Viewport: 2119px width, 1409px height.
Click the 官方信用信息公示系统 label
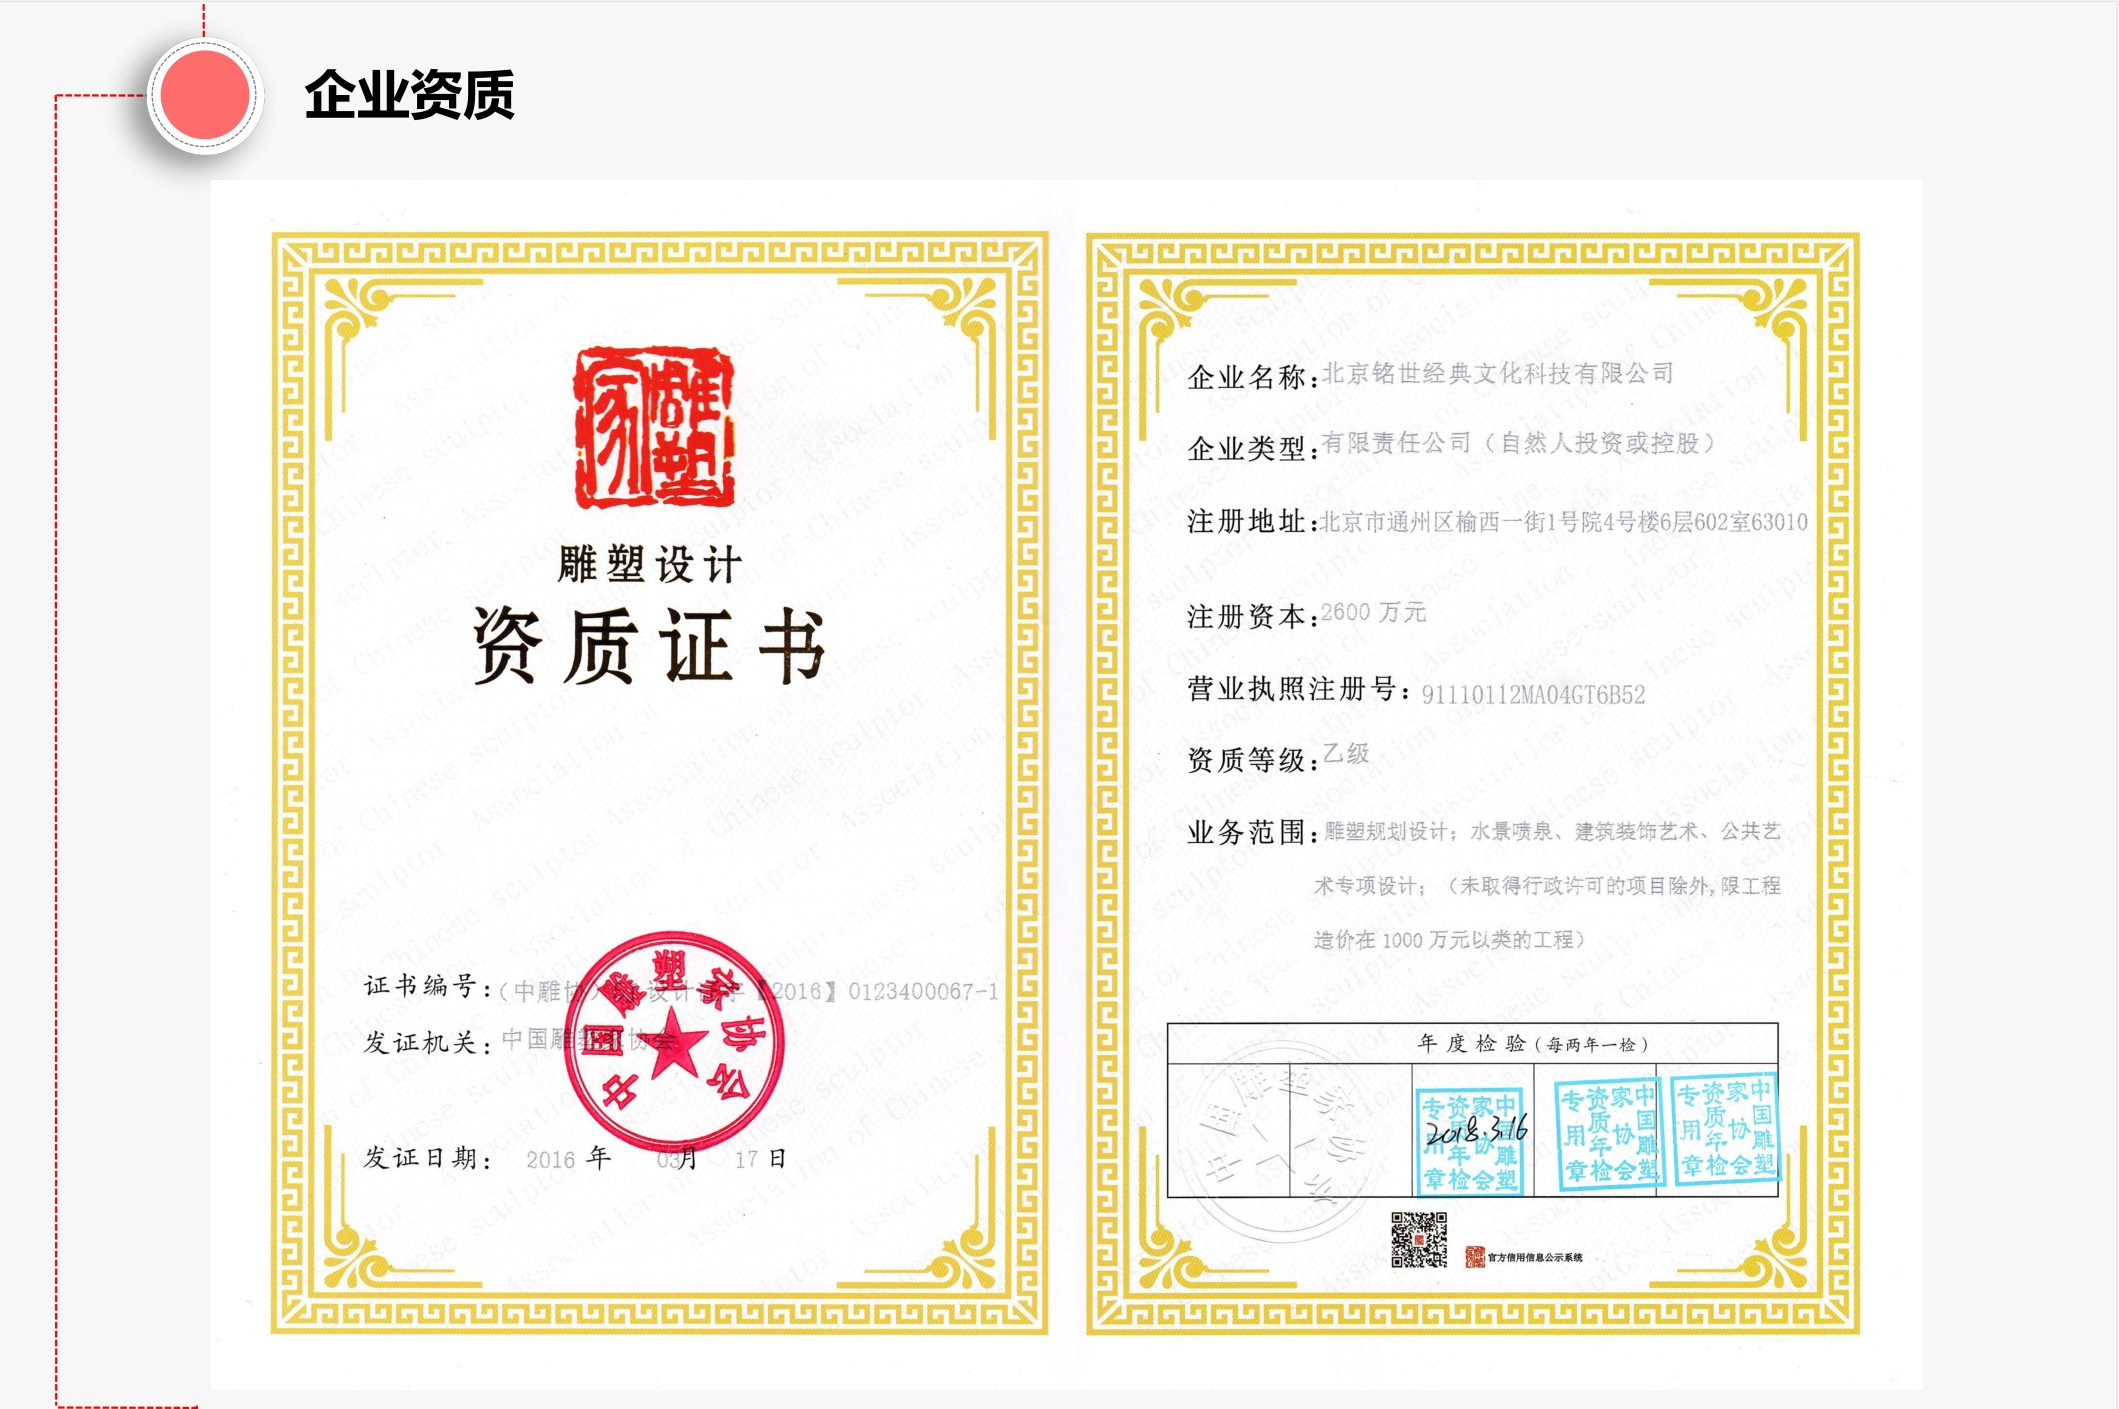[1535, 1257]
